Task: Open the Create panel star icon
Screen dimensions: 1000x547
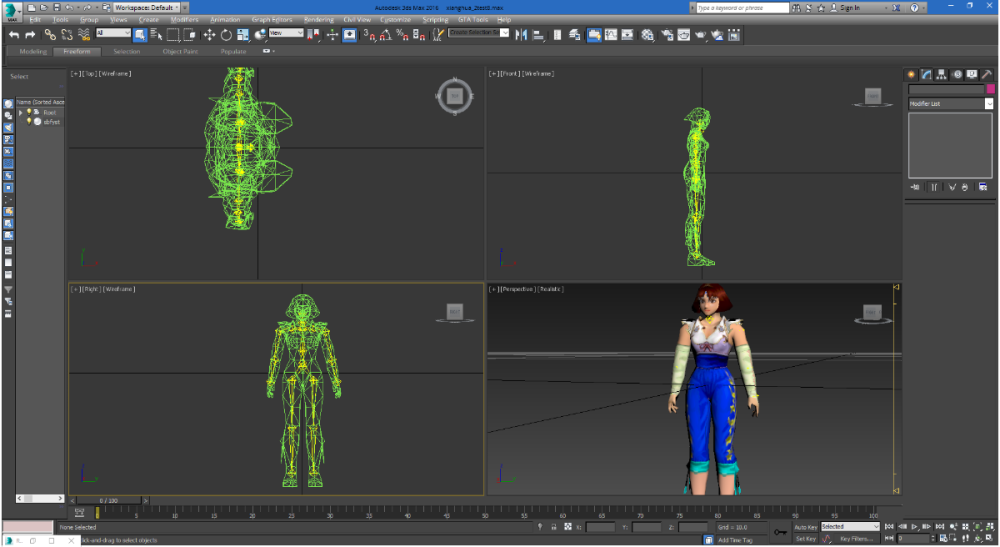Action: point(911,74)
